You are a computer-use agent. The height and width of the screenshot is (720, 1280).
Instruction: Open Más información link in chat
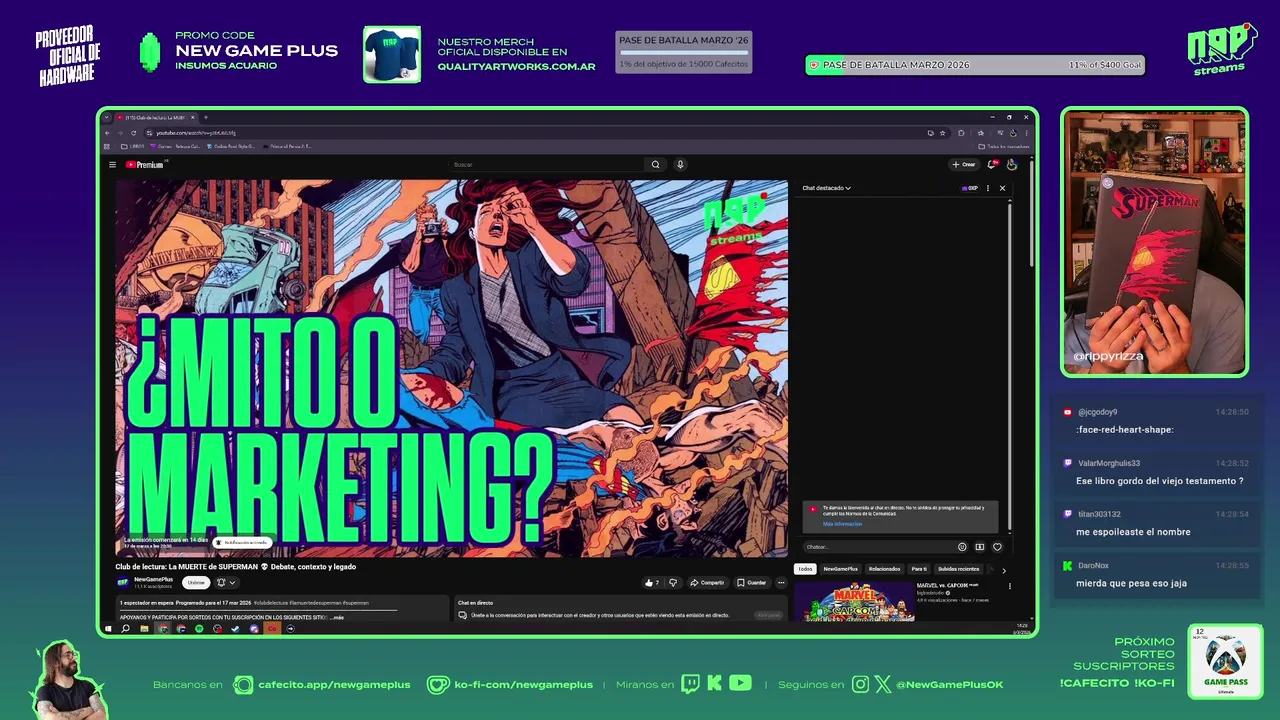click(842, 524)
